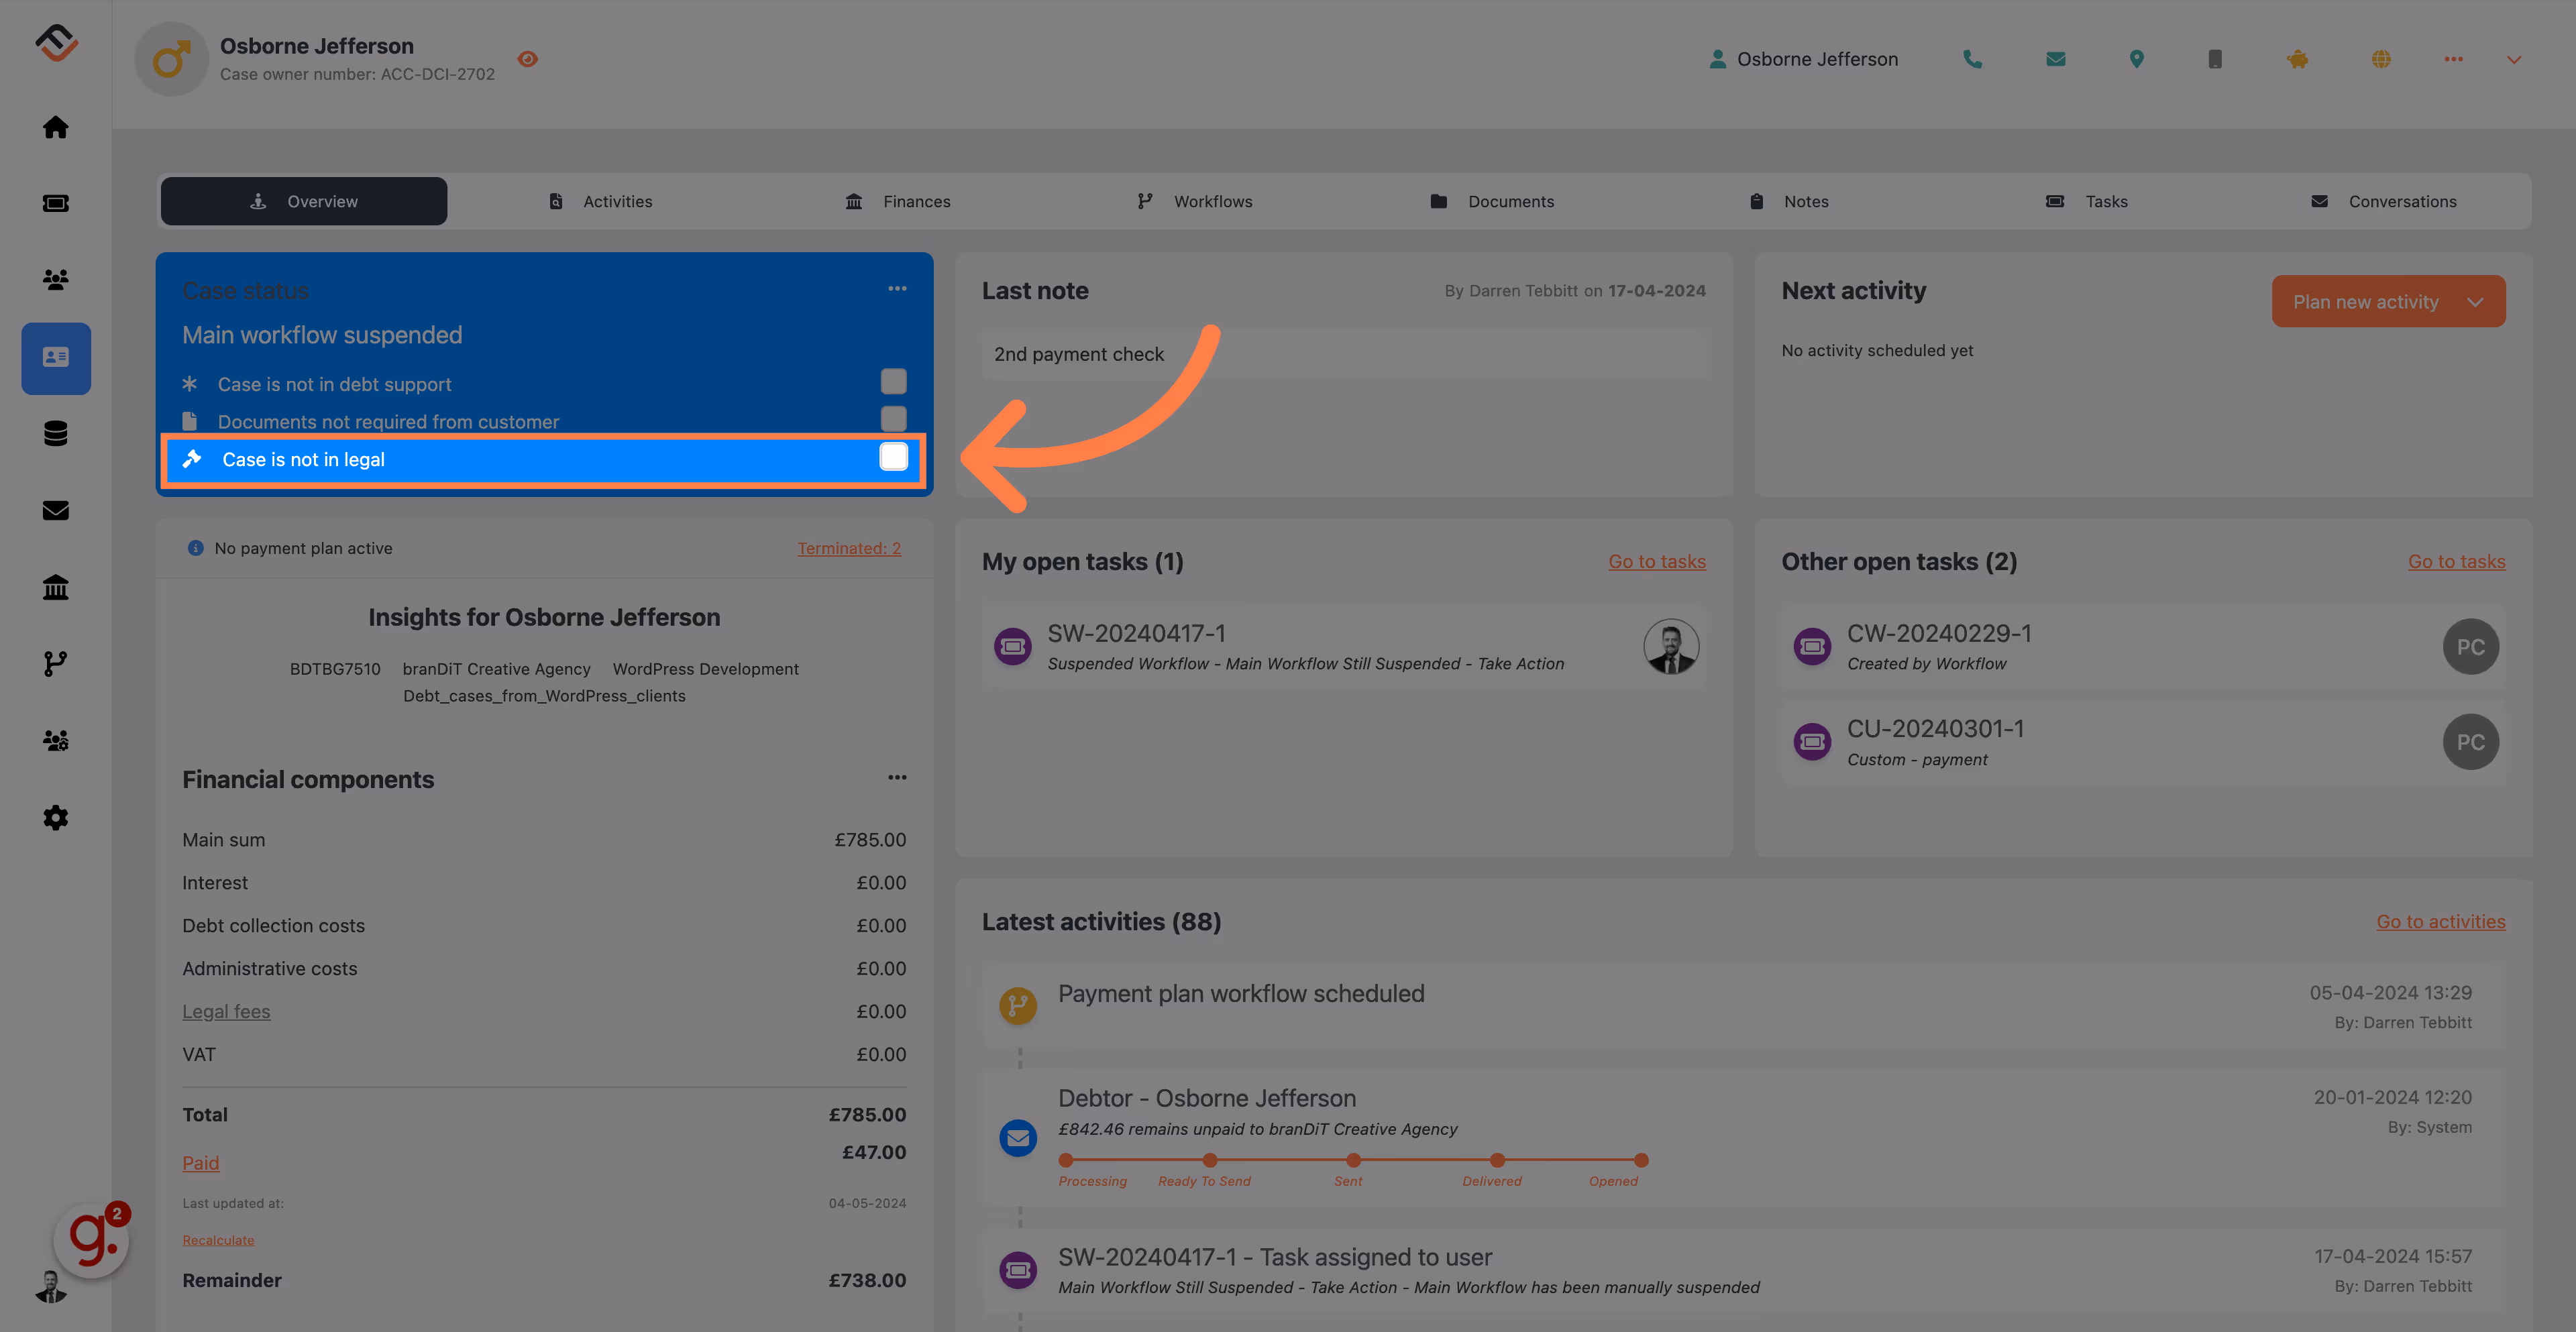Expand the header chevron at top right
The height and width of the screenshot is (1332, 2576).
[x=2514, y=59]
